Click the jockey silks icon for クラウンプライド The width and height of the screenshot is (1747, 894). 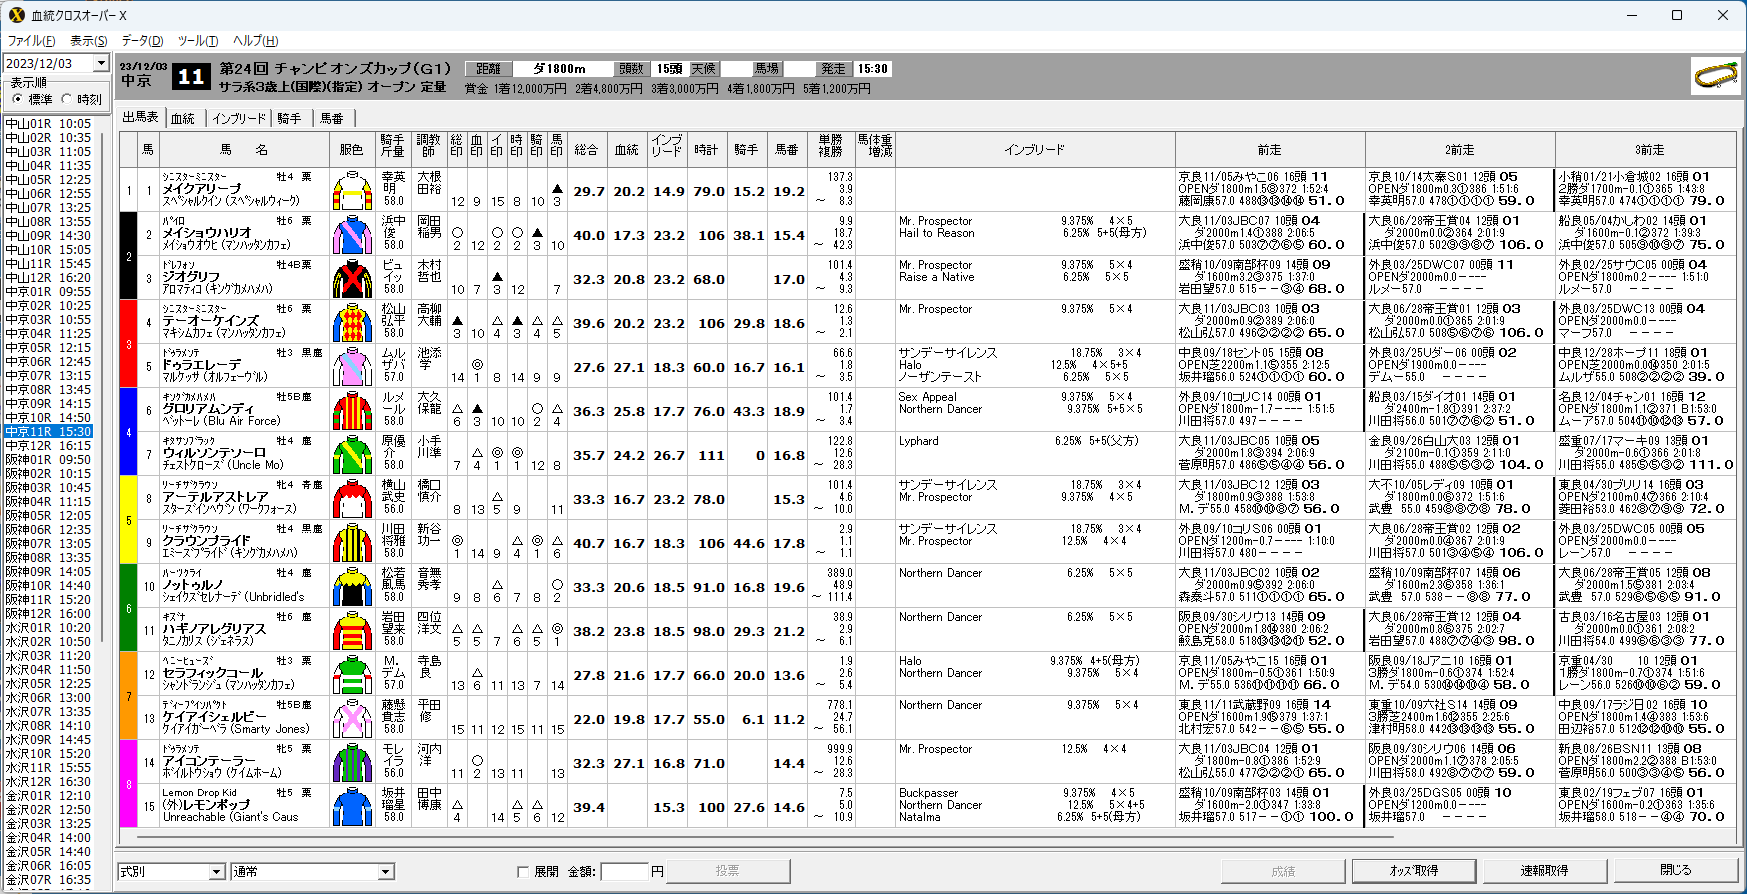tap(352, 542)
